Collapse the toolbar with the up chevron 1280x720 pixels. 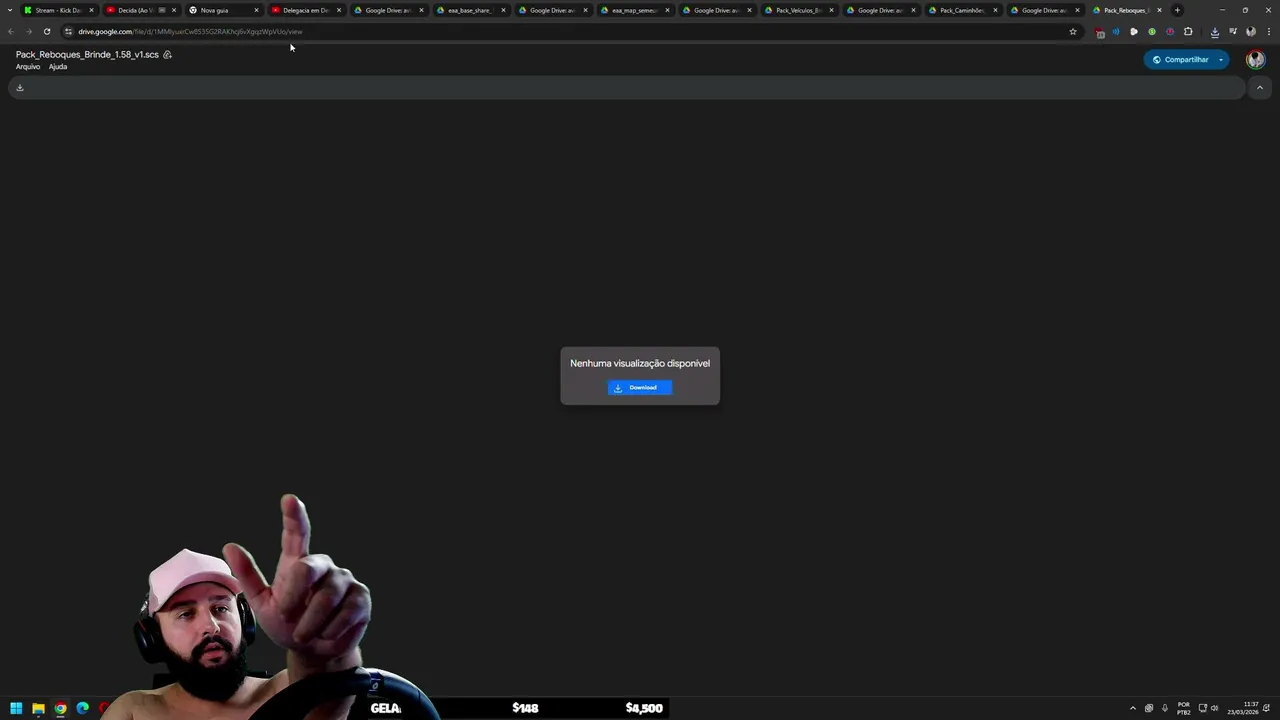click(x=1259, y=88)
